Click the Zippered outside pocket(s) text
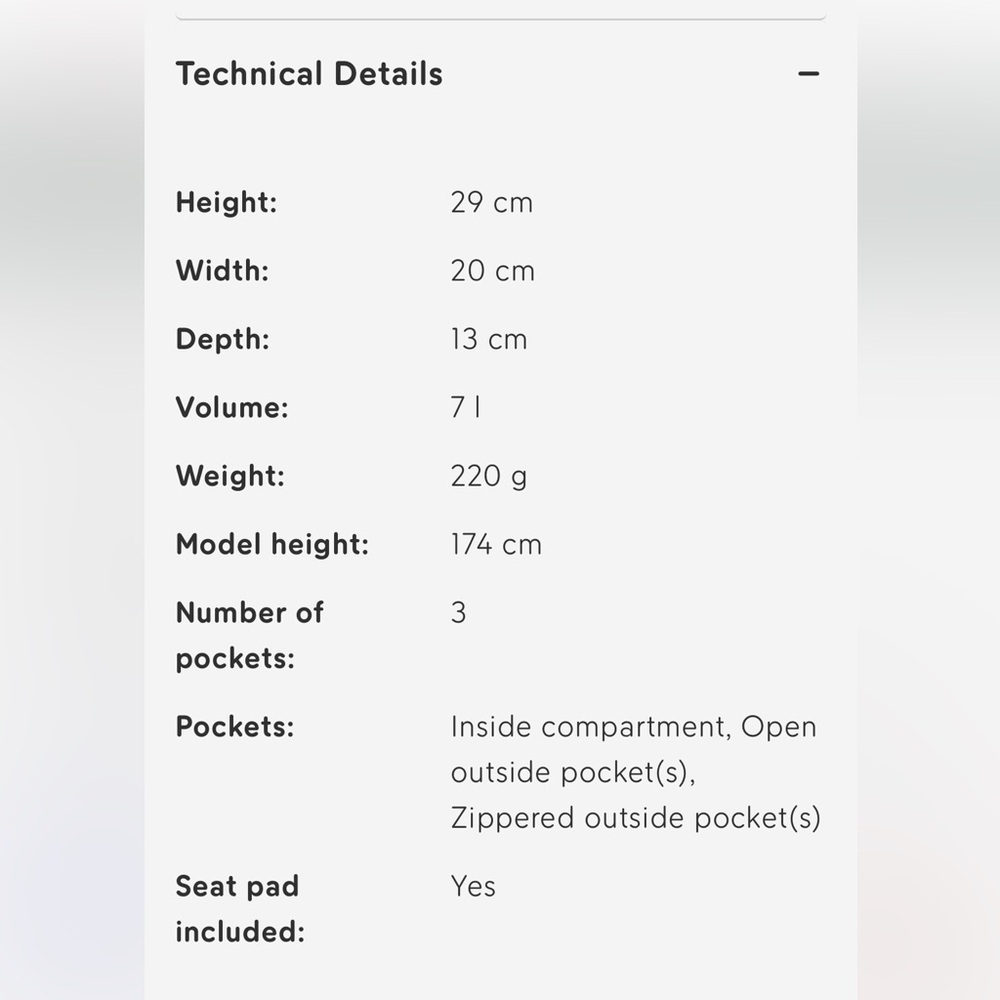This screenshot has height=1000, width=1000. tap(635, 818)
